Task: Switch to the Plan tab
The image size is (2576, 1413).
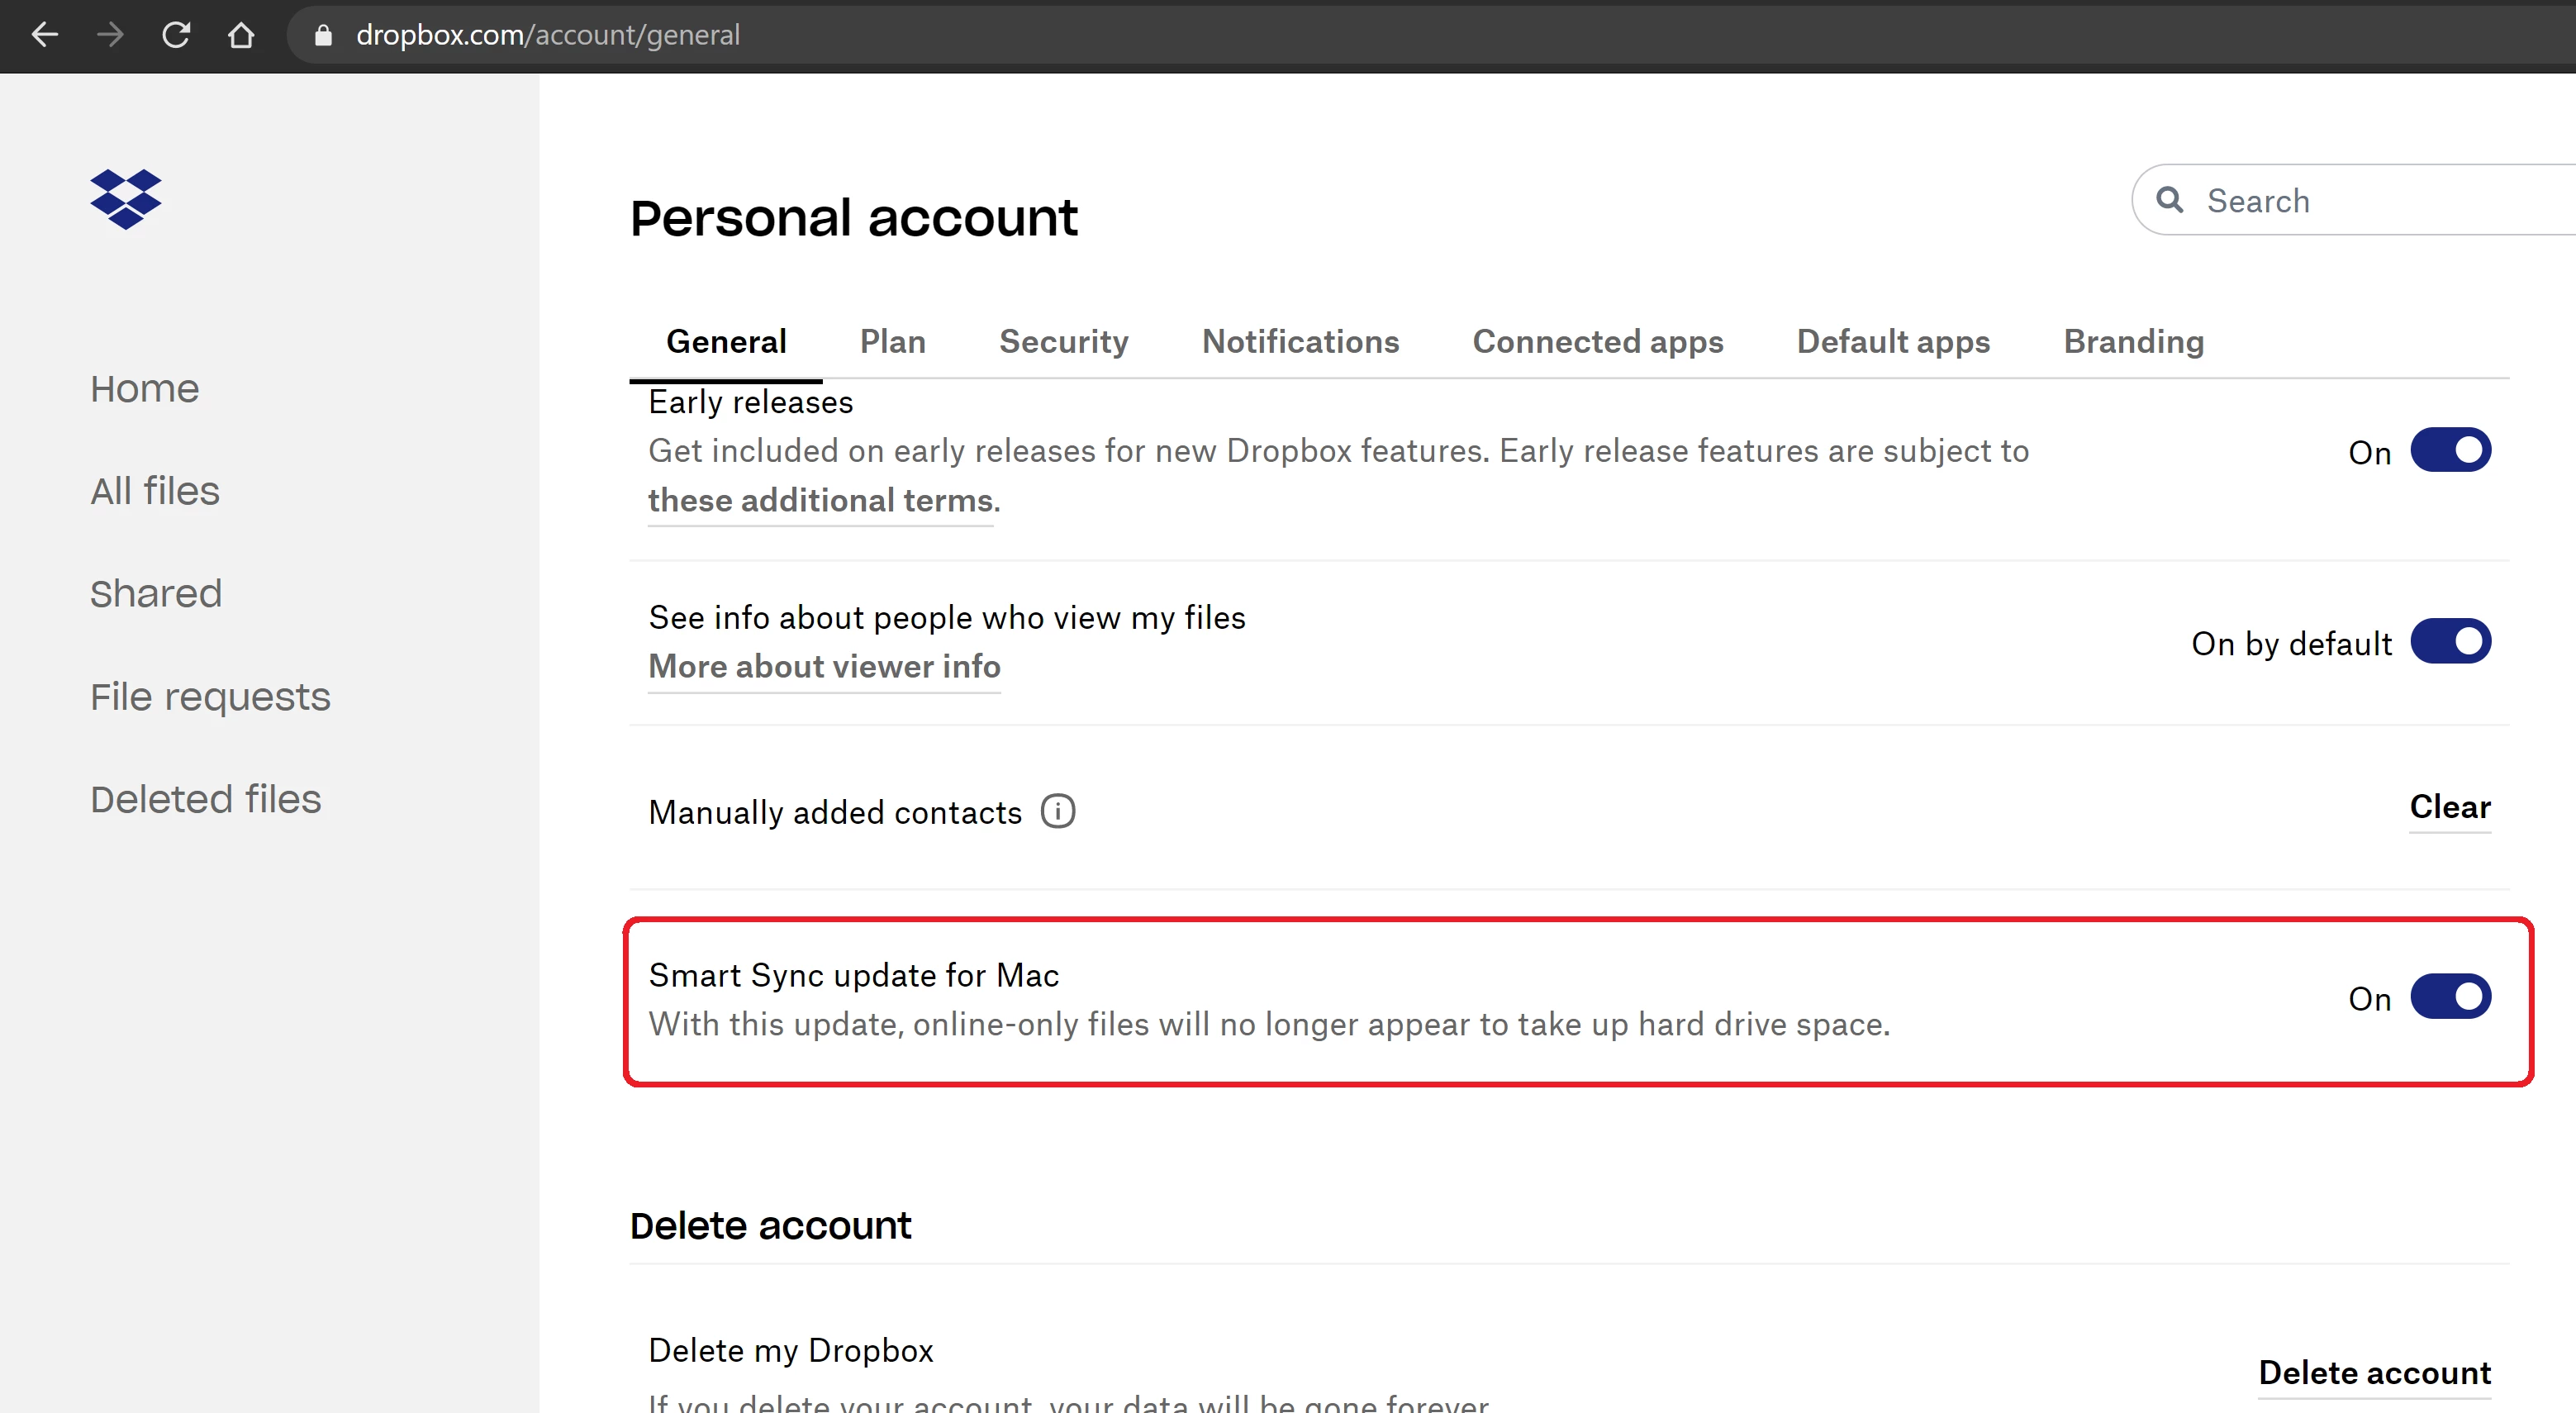Action: 893,342
